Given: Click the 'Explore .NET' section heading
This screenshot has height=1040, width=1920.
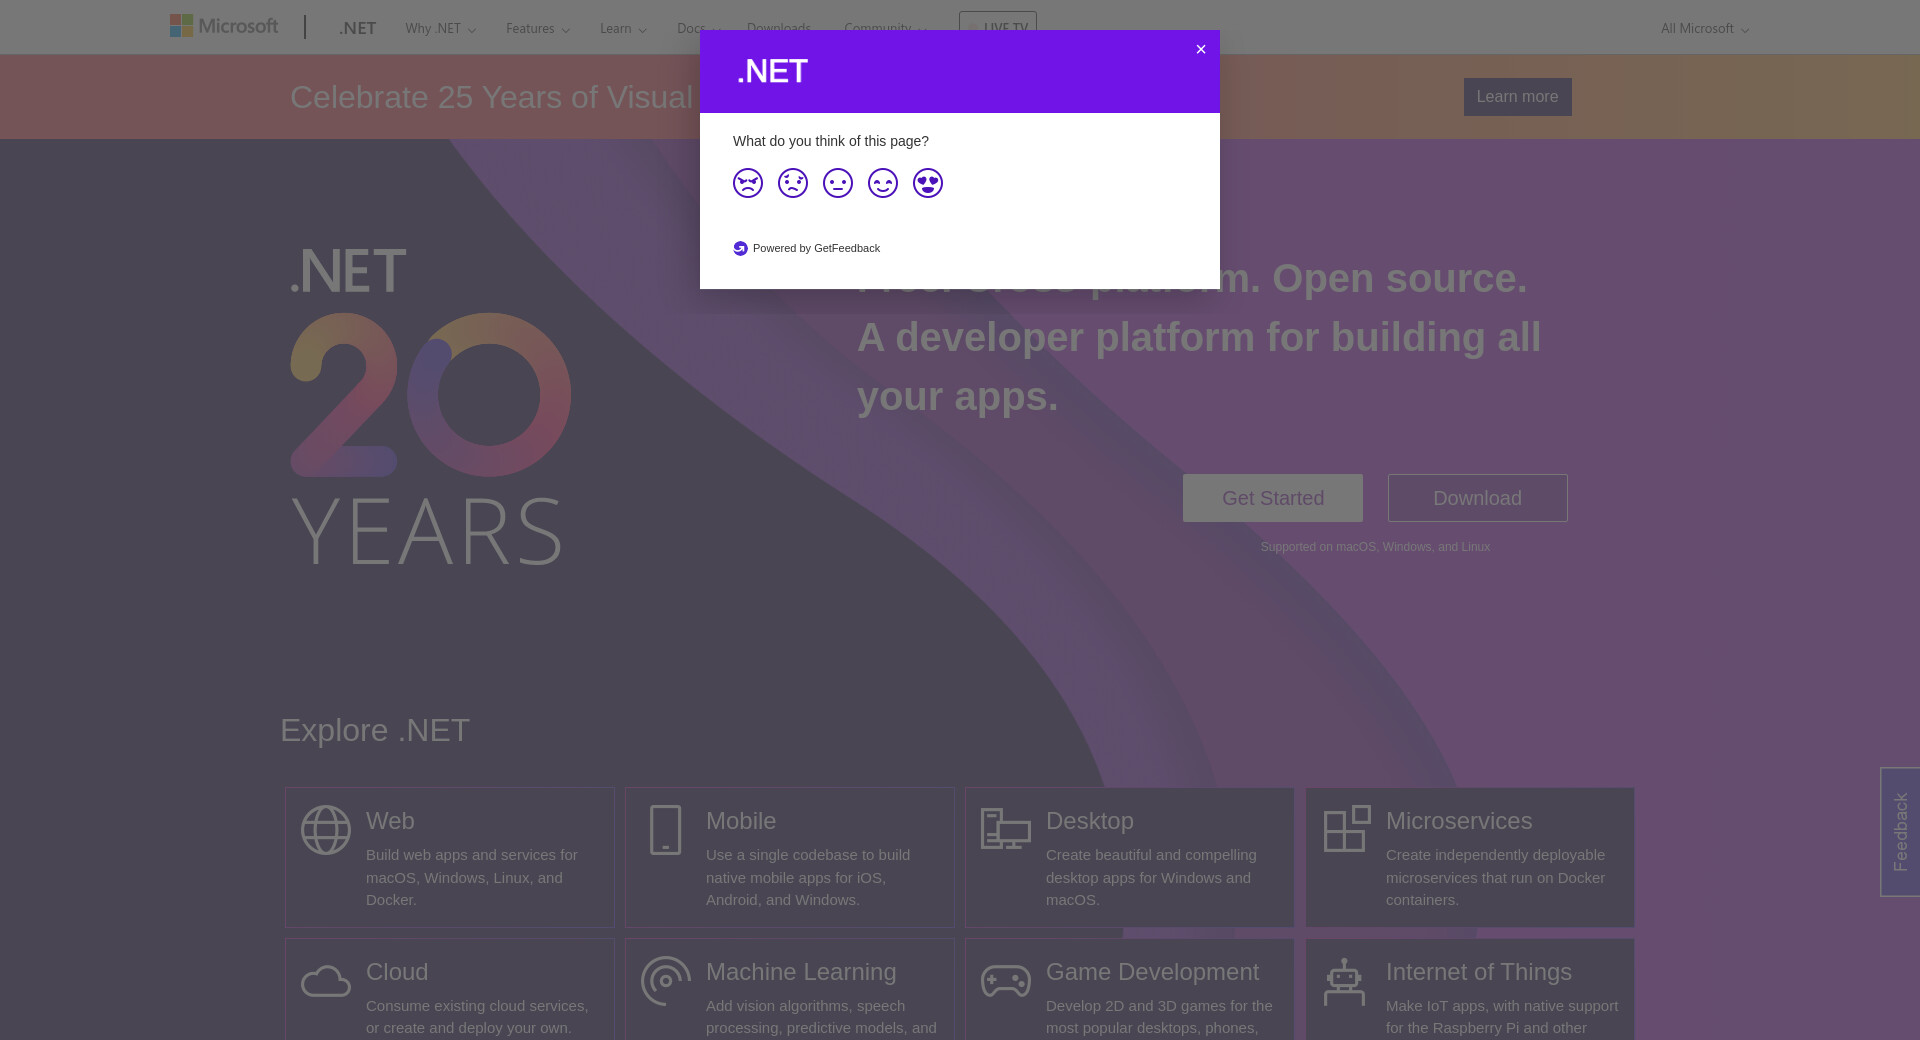Looking at the screenshot, I should pos(375,730).
